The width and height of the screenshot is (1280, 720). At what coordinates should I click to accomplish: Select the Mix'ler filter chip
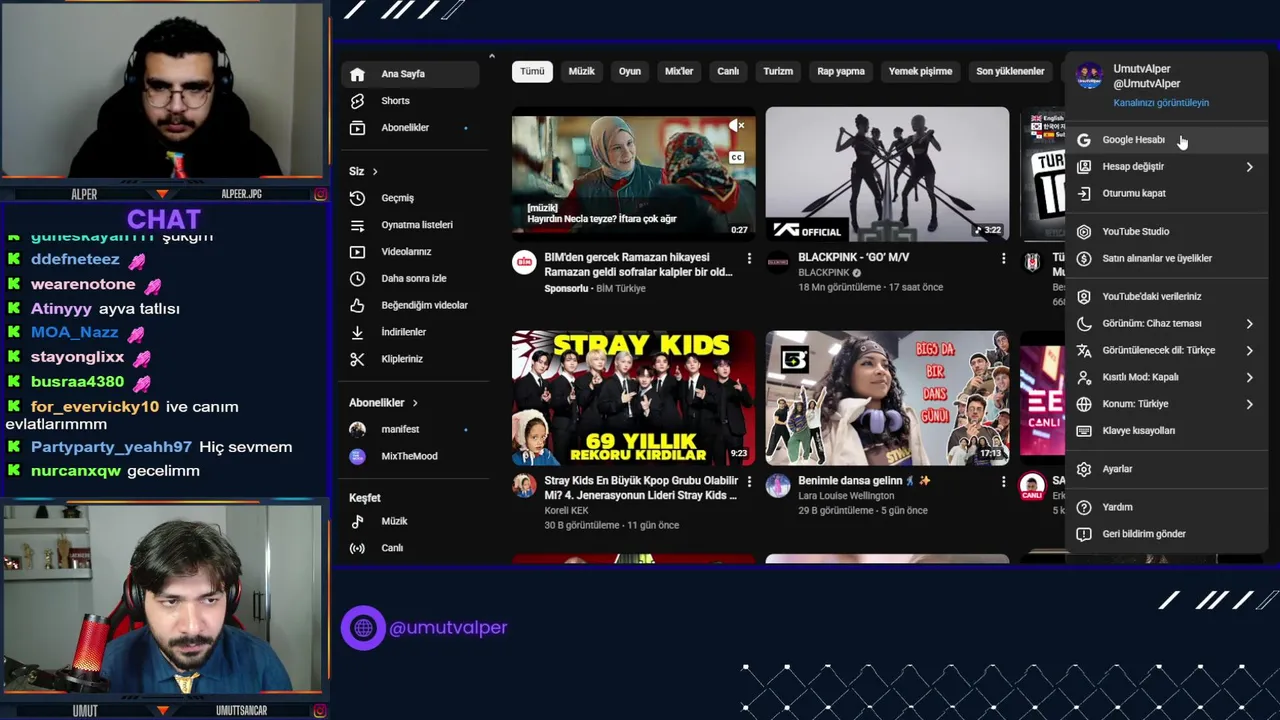679,71
